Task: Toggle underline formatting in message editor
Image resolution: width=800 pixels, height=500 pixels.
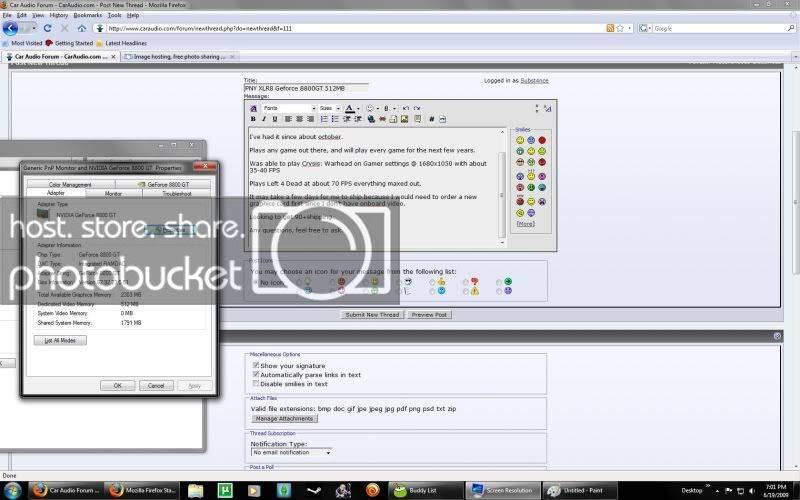Action: tap(274, 119)
